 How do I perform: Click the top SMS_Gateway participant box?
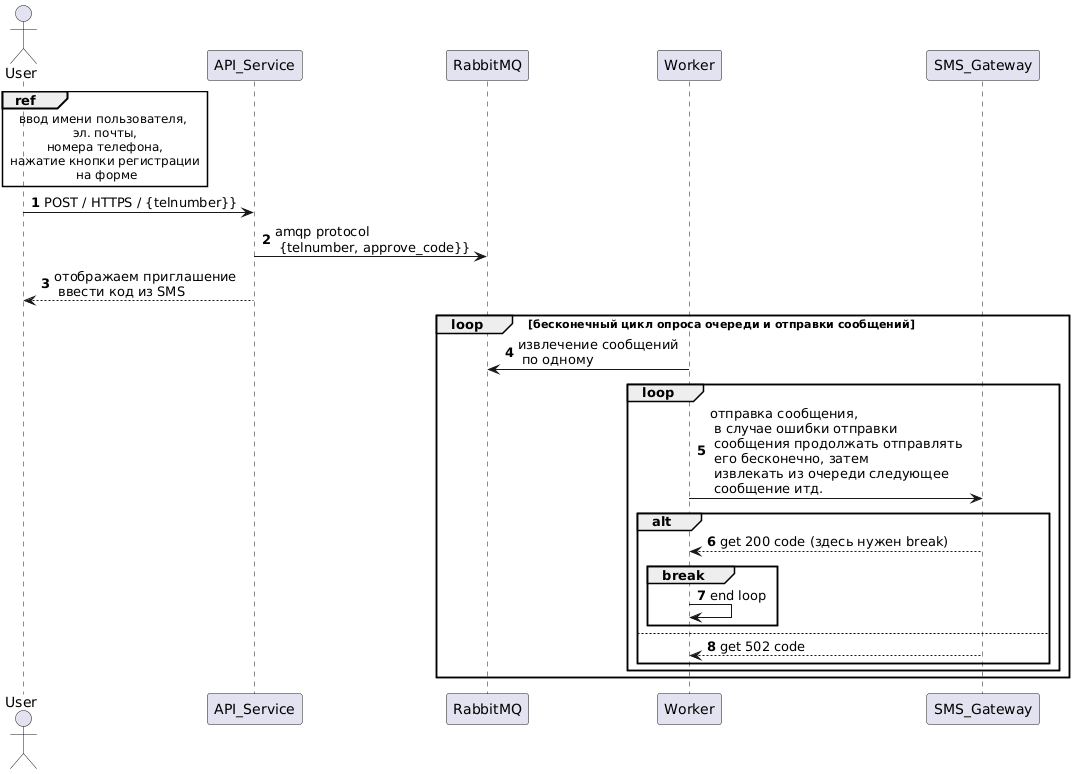pos(982,65)
